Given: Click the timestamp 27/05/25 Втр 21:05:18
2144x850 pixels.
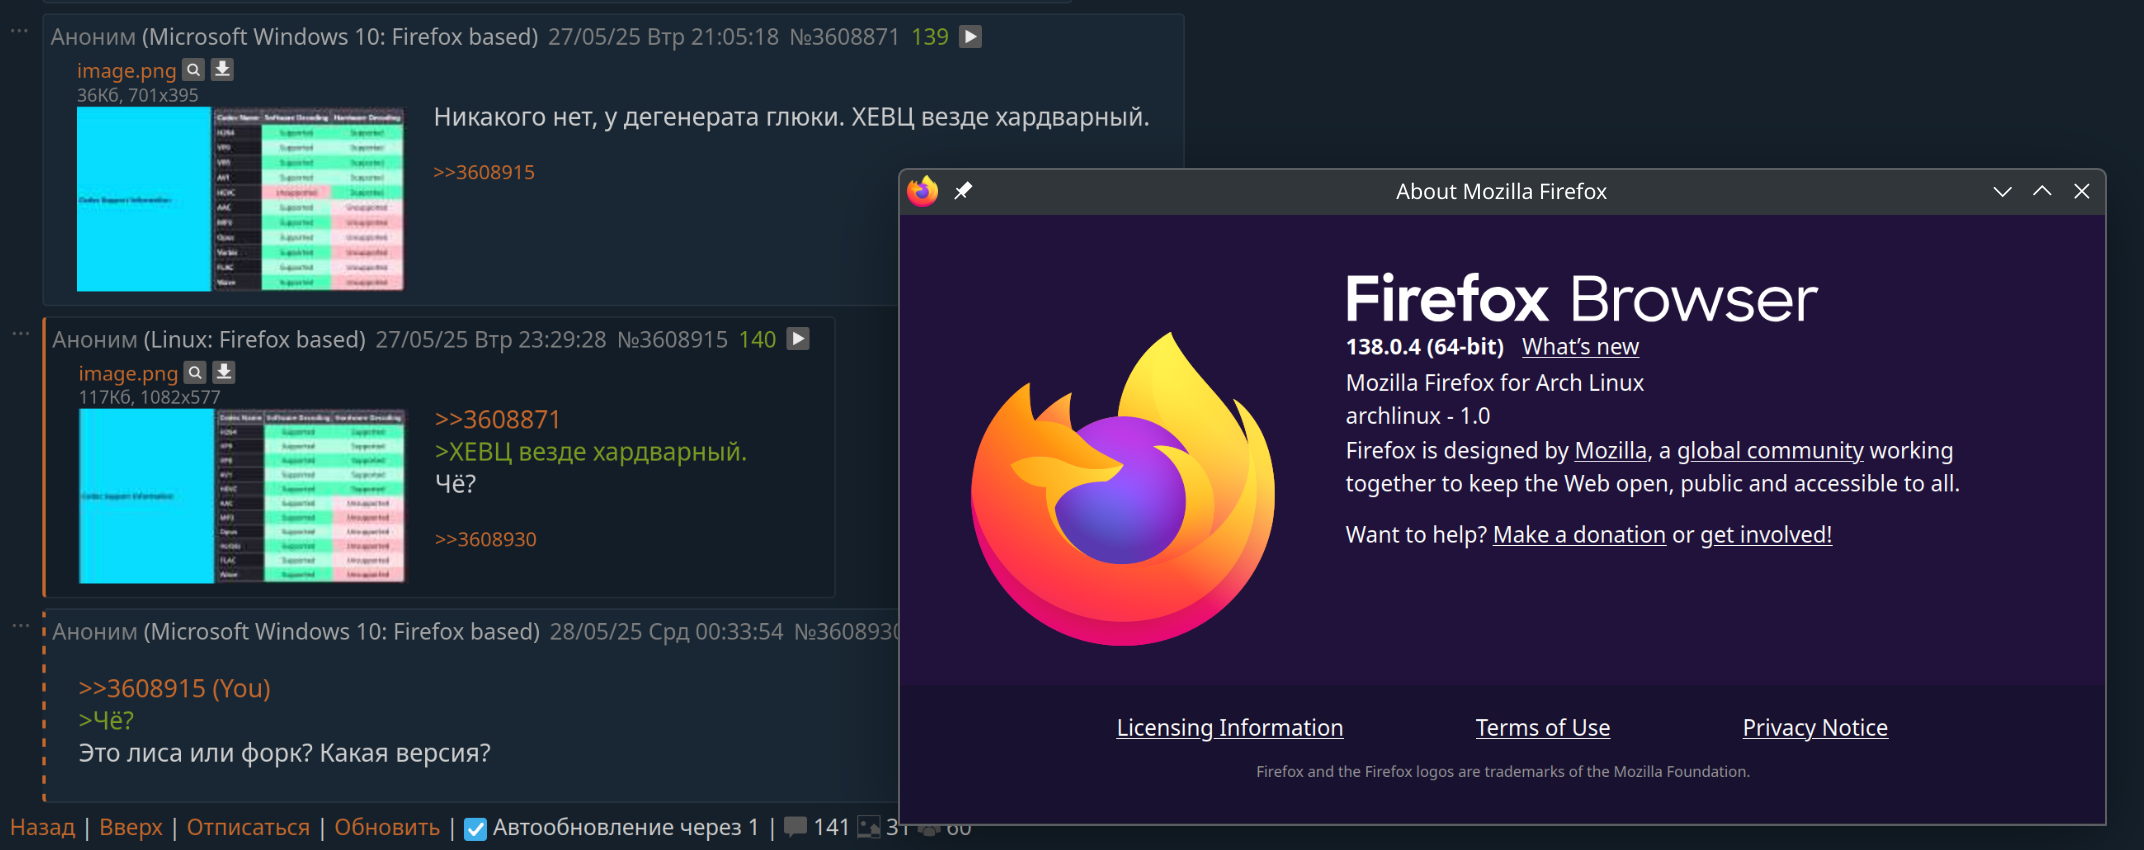Looking at the screenshot, I should (x=663, y=37).
